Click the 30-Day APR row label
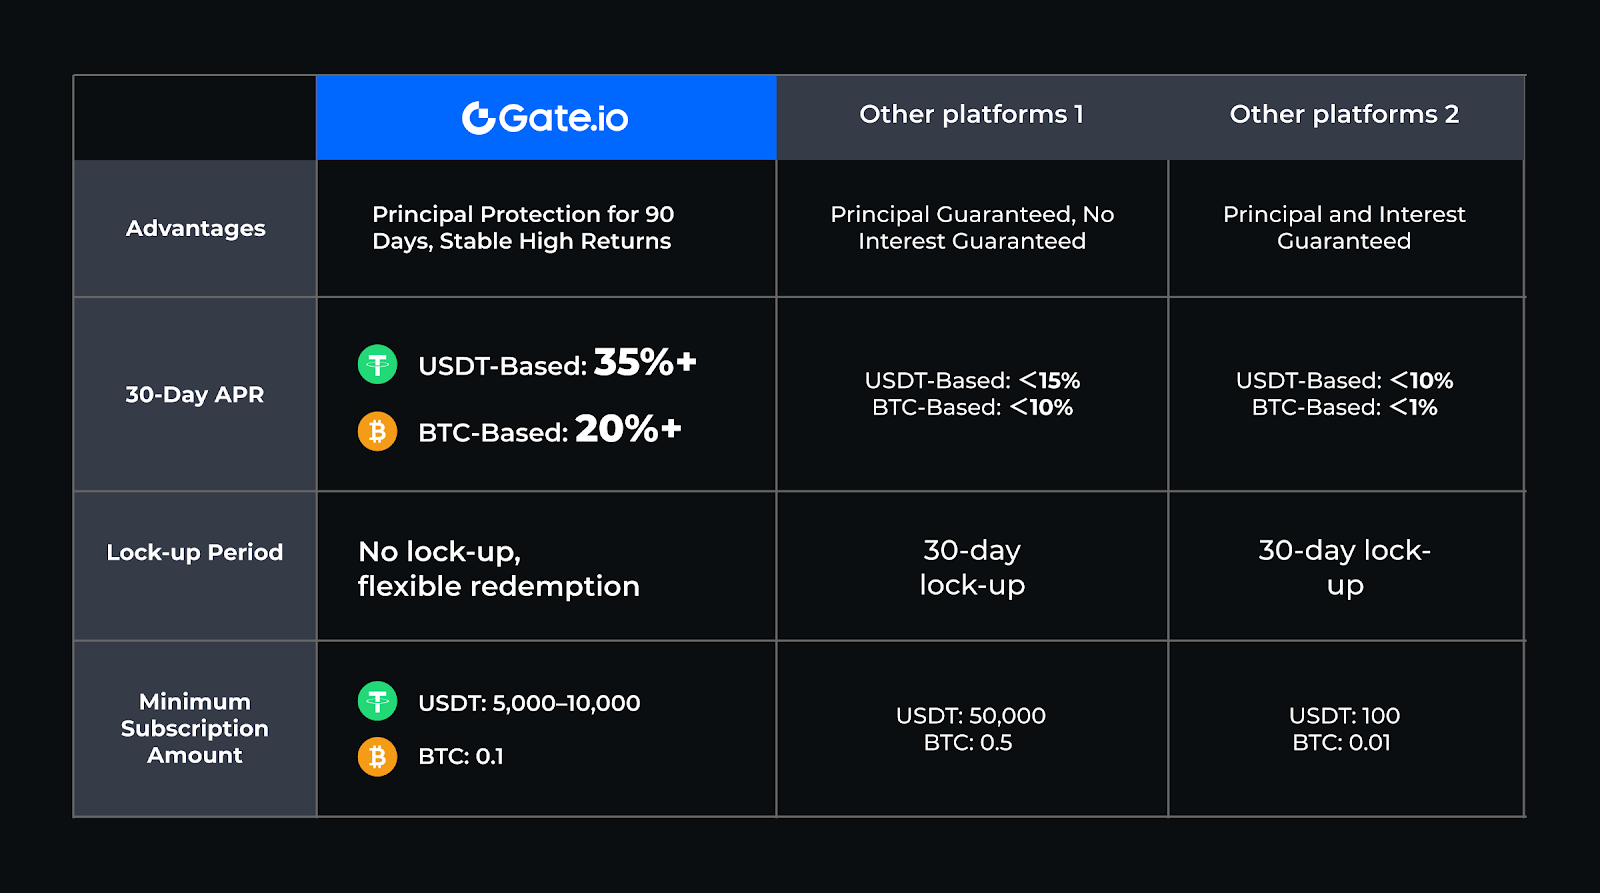The image size is (1600, 893). (x=195, y=394)
